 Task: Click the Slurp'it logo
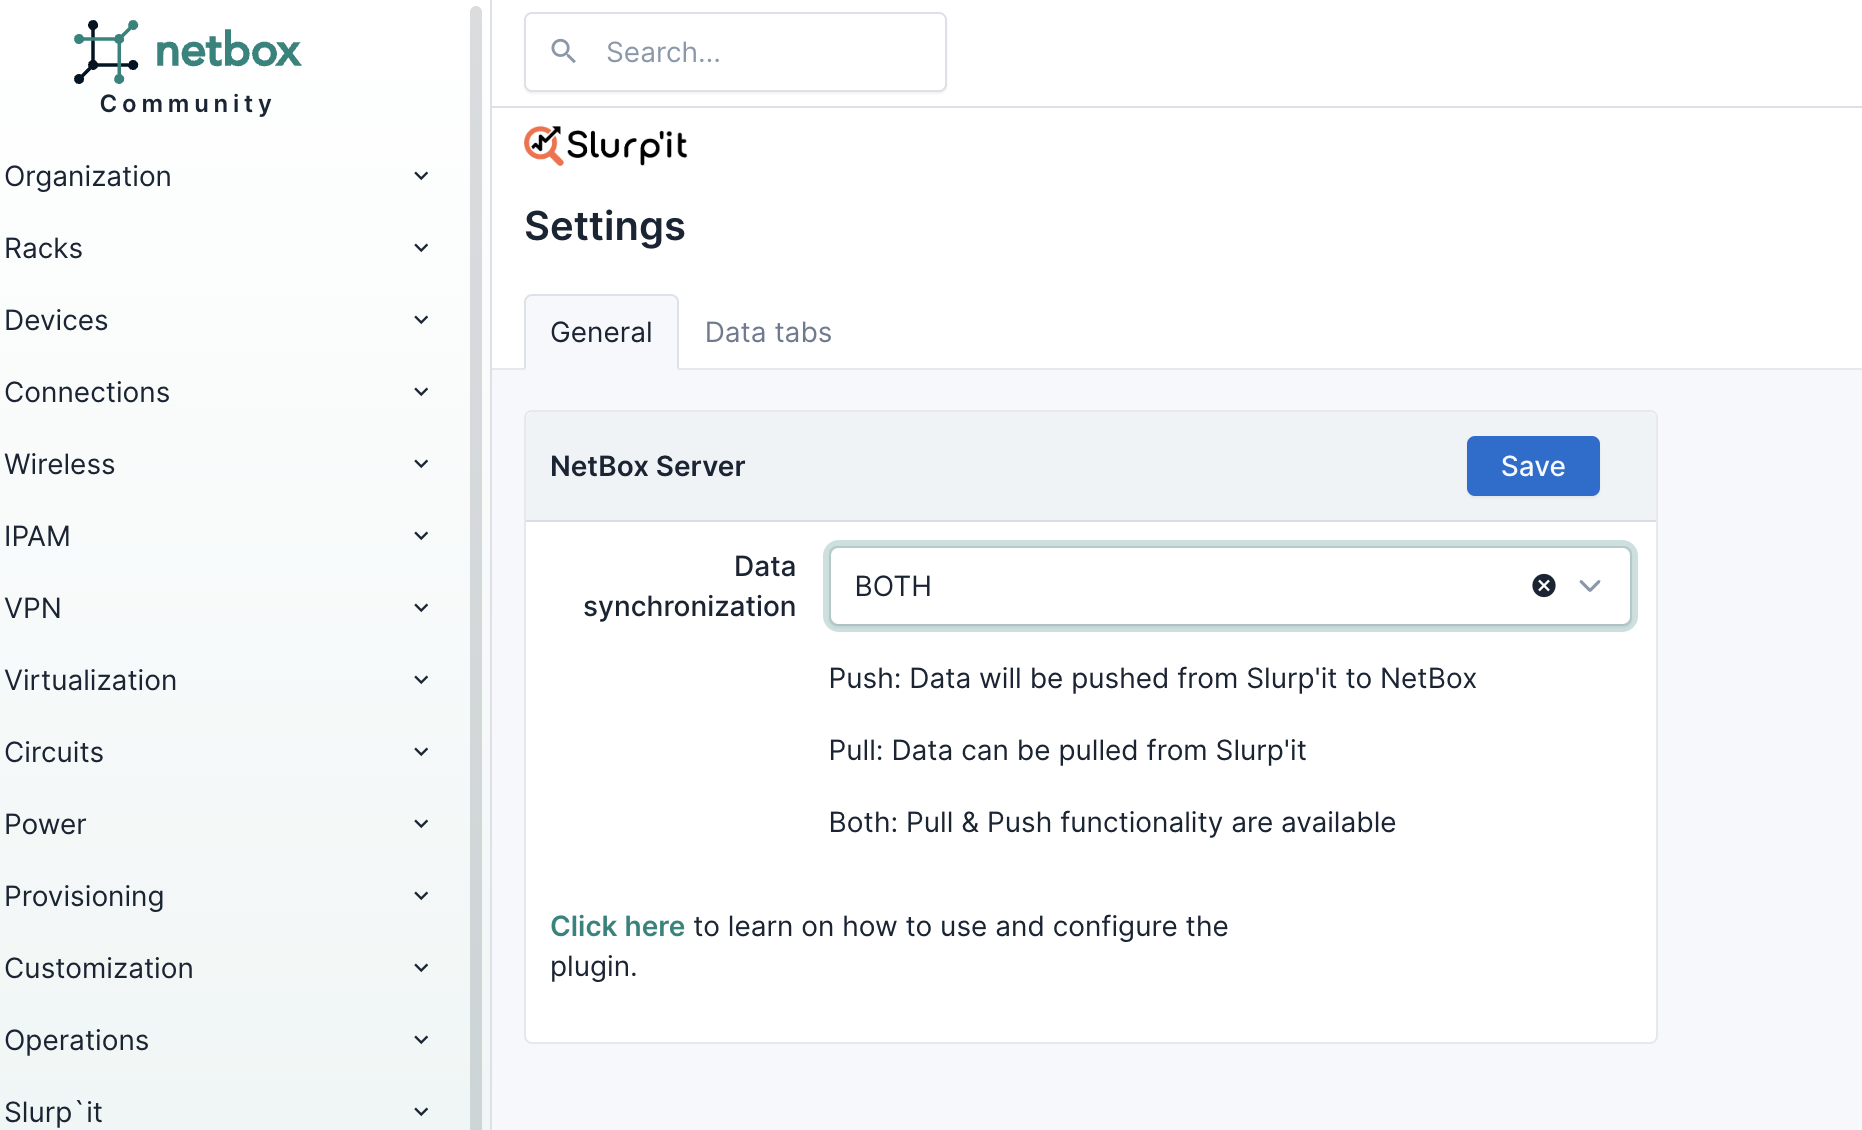click(606, 146)
